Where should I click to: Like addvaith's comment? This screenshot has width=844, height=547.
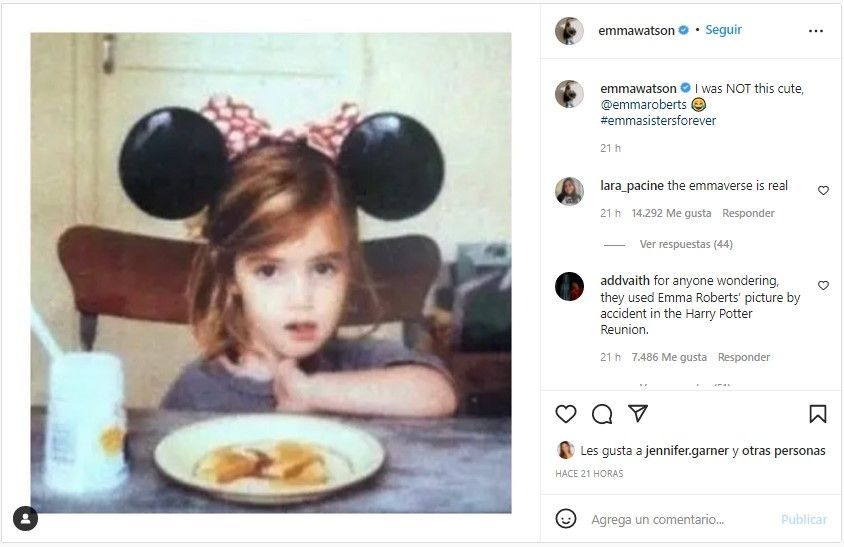[823, 285]
